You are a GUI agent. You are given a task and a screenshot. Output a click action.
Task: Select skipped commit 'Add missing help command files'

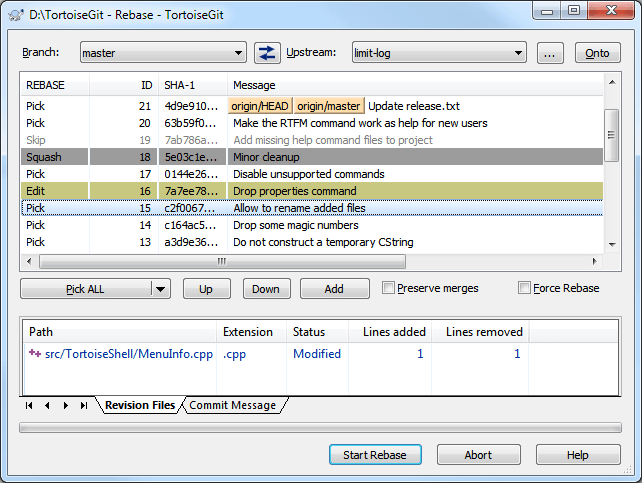pyautogui.click(x=312, y=140)
